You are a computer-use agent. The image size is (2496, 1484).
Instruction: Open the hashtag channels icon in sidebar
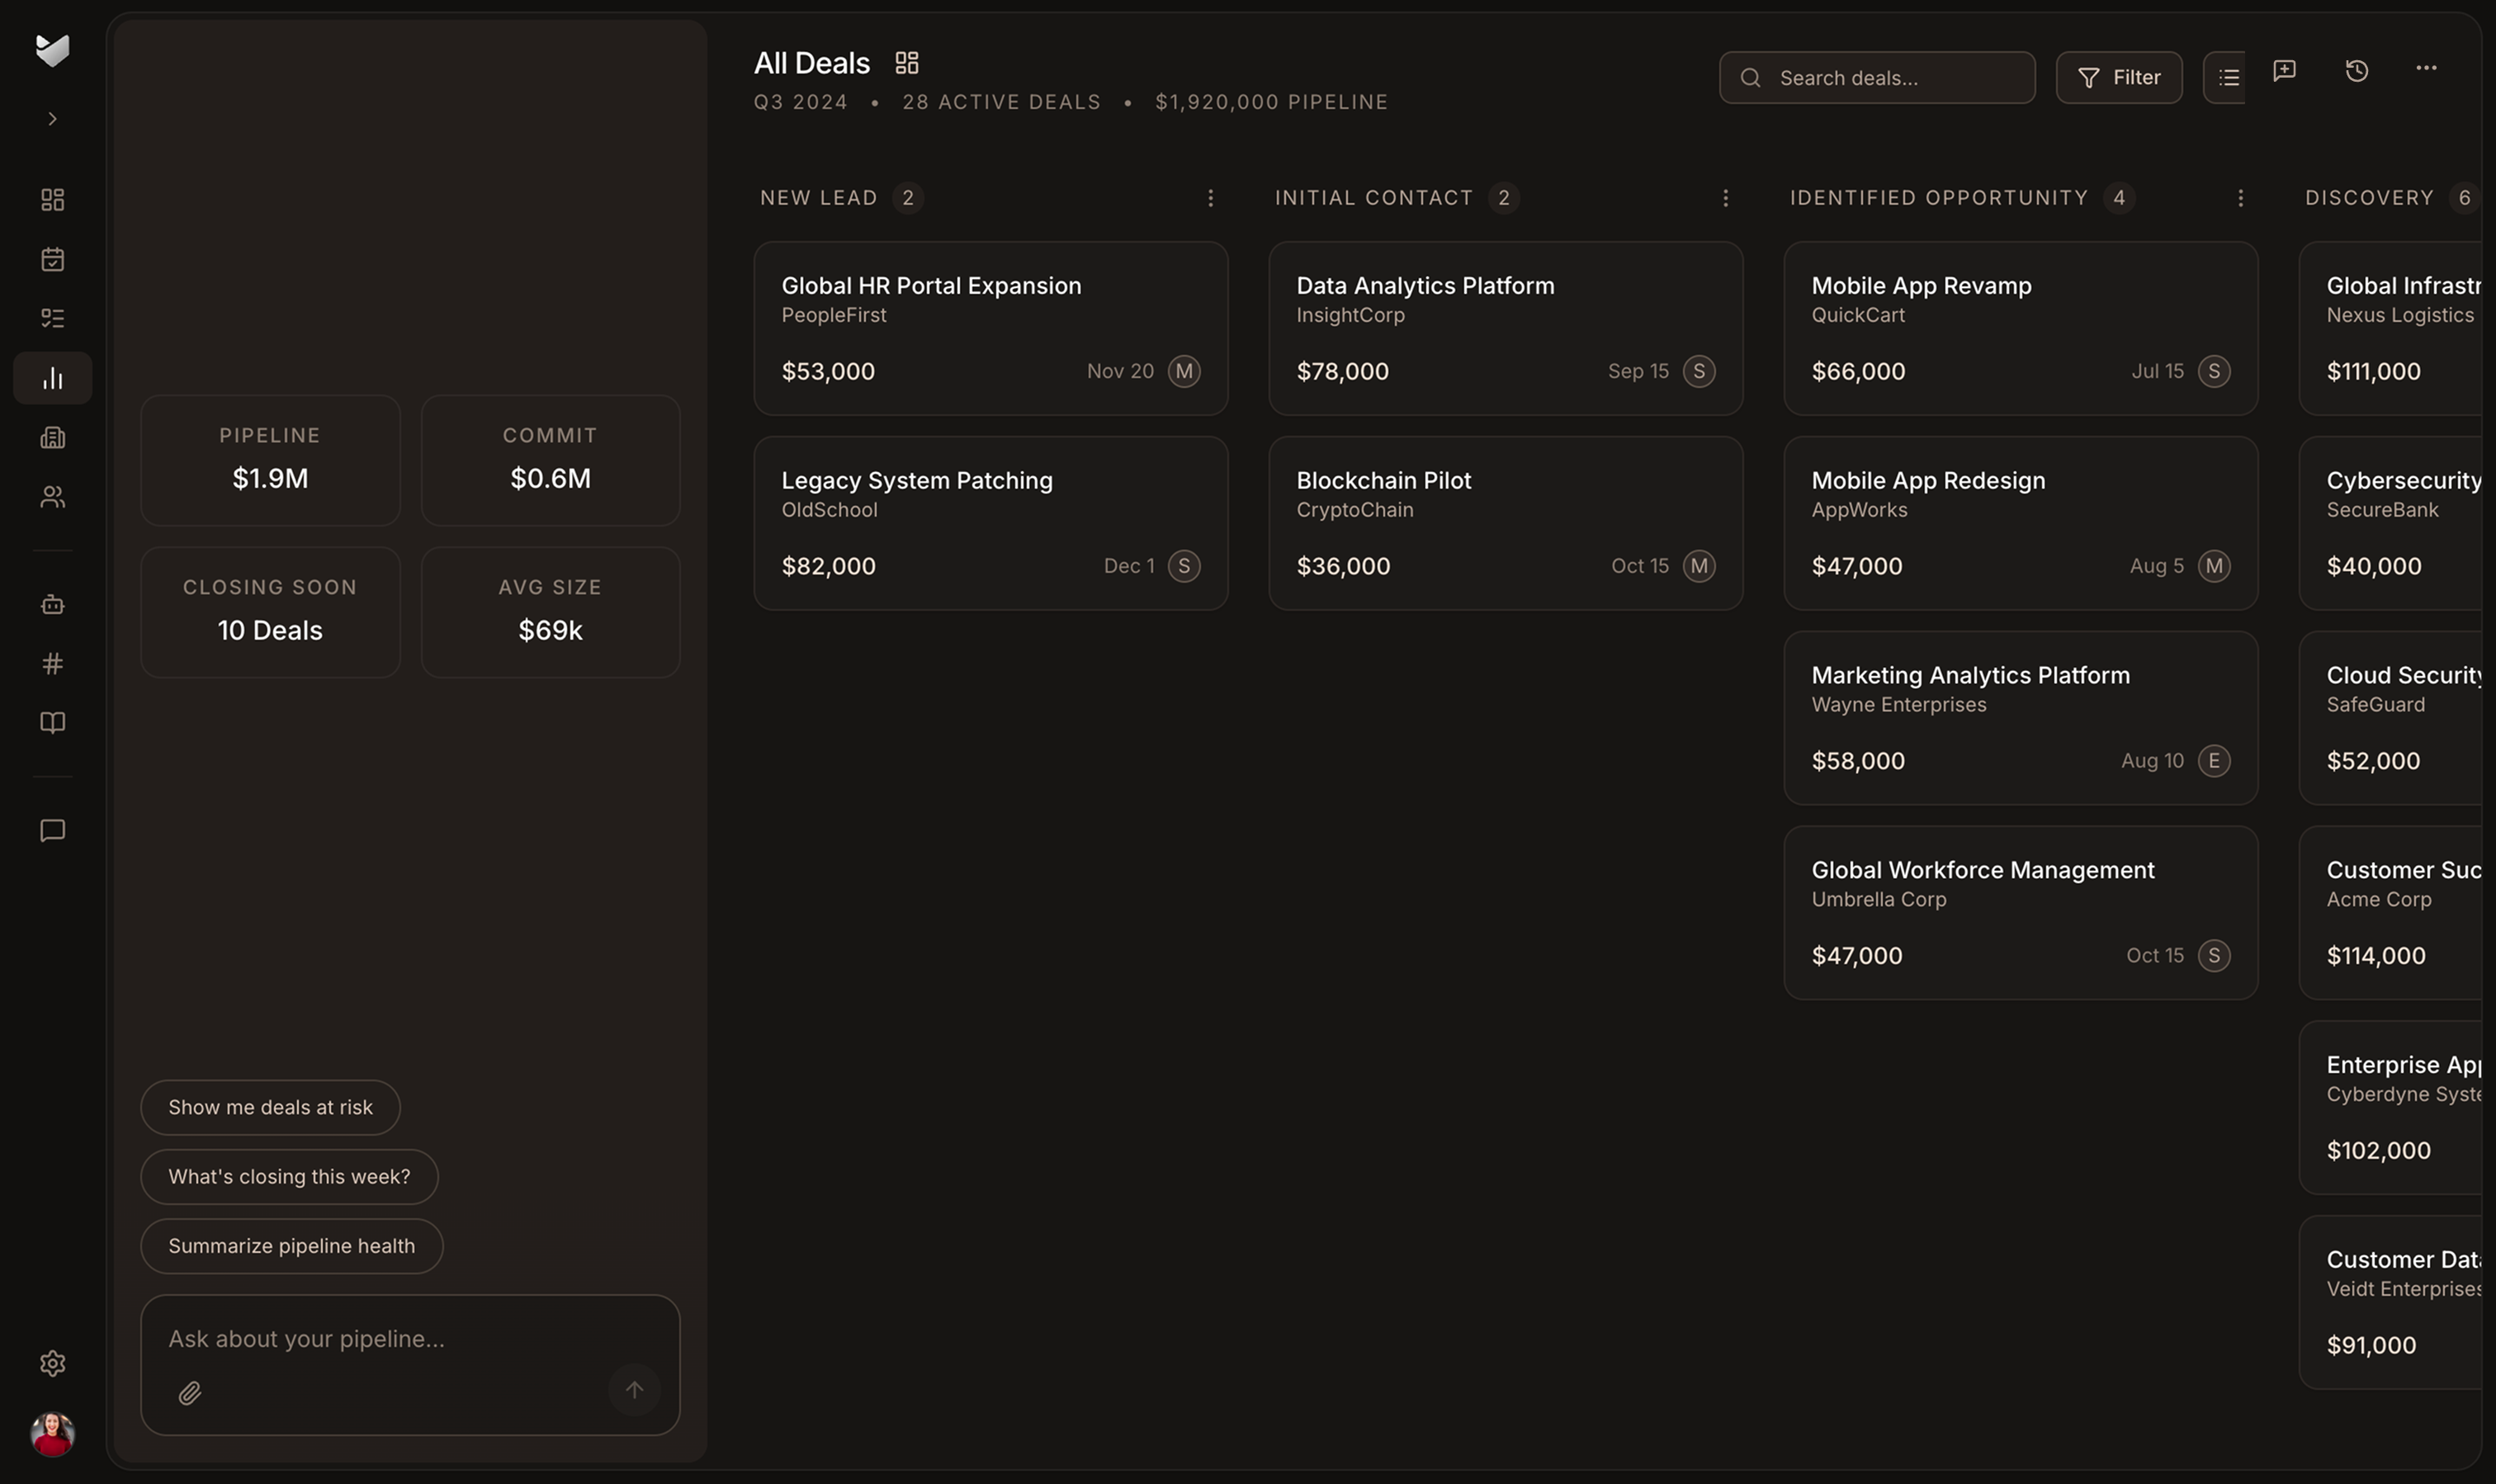click(x=52, y=664)
